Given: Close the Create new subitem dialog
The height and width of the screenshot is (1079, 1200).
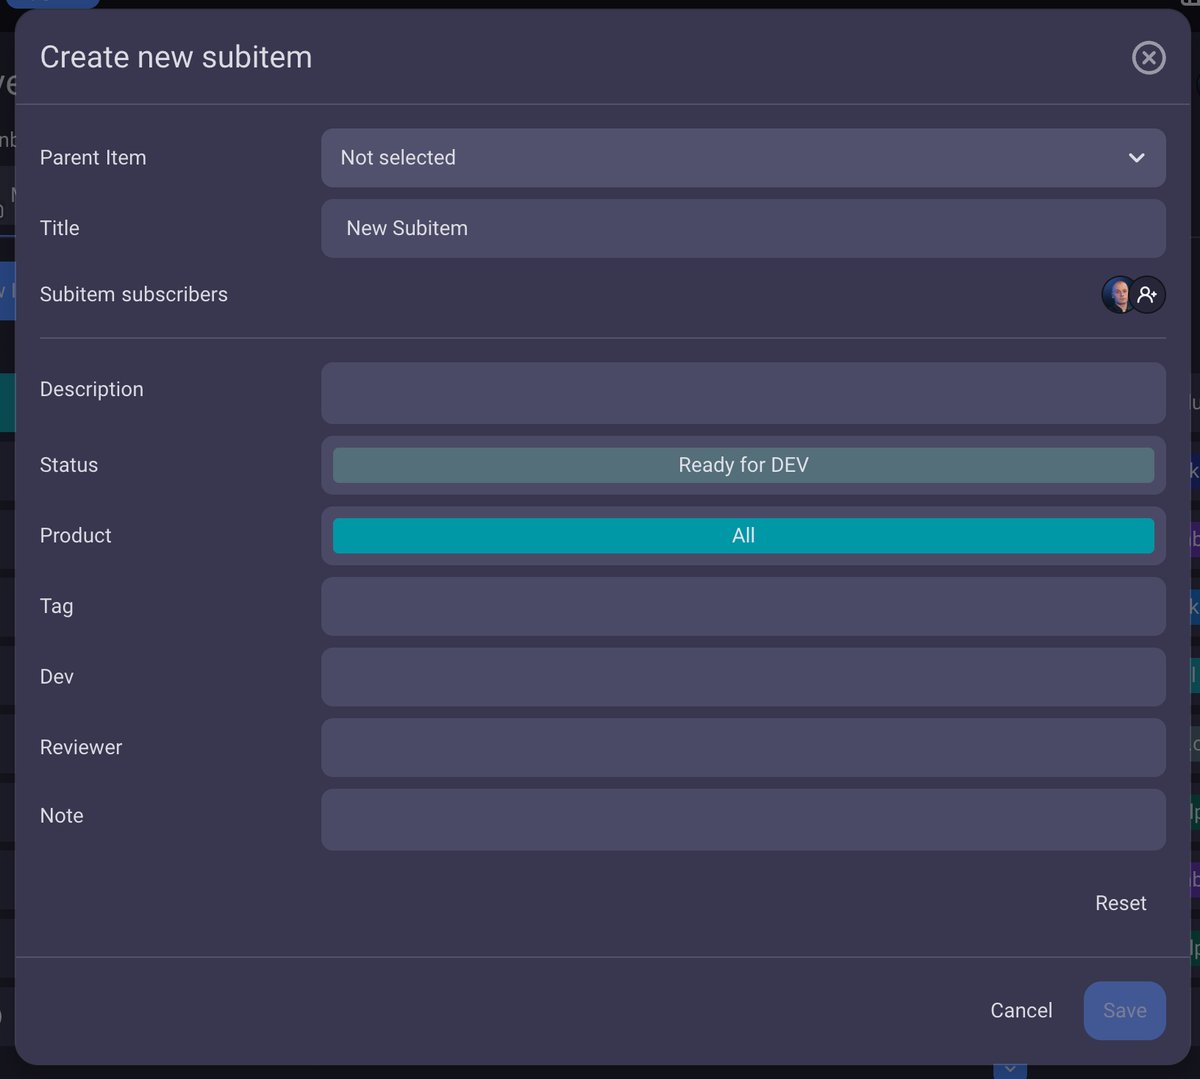Looking at the screenshot, I should [x=1148, y=58].
